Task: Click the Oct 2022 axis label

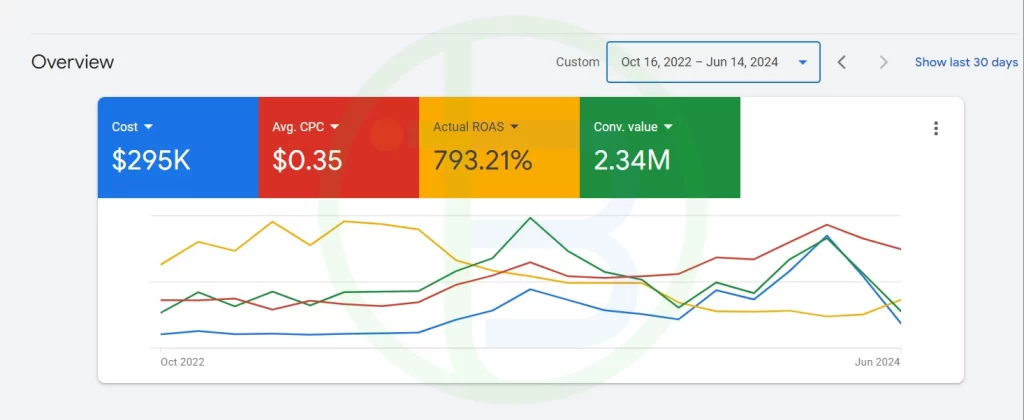Action: (x=182, y=362)
